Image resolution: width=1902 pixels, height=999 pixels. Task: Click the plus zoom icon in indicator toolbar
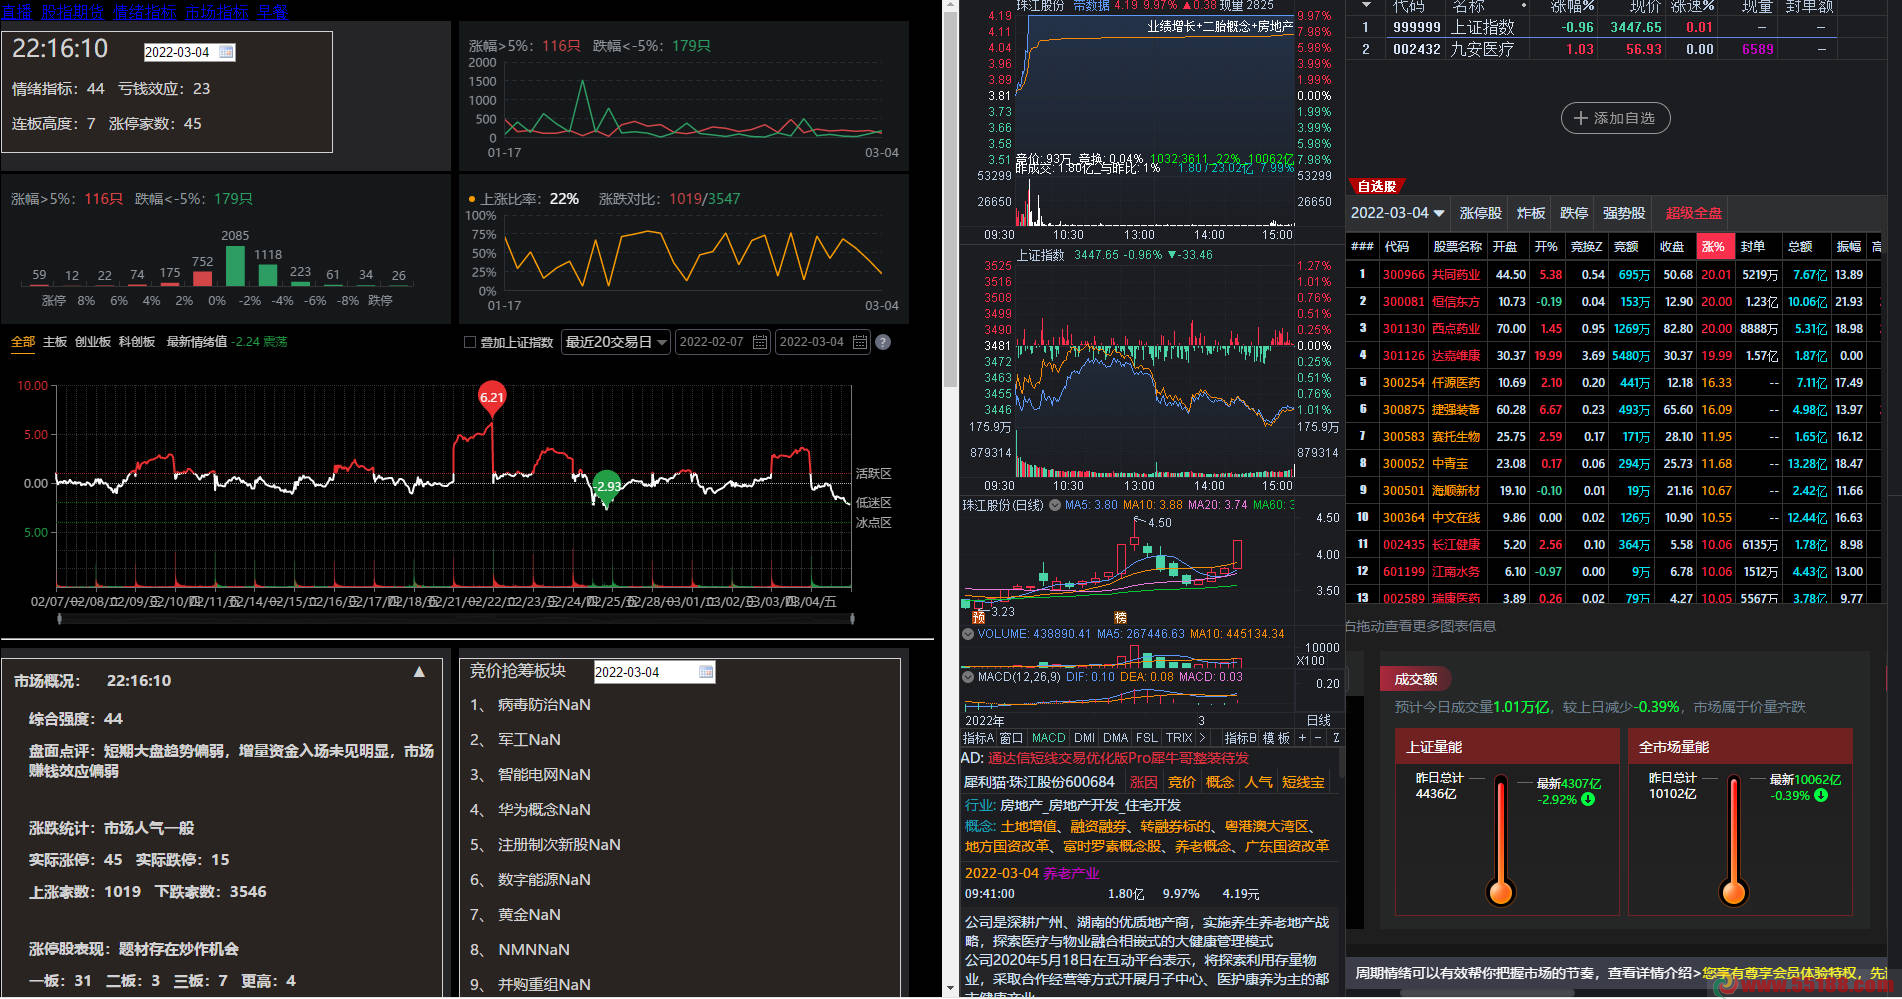pos(1302,737)
